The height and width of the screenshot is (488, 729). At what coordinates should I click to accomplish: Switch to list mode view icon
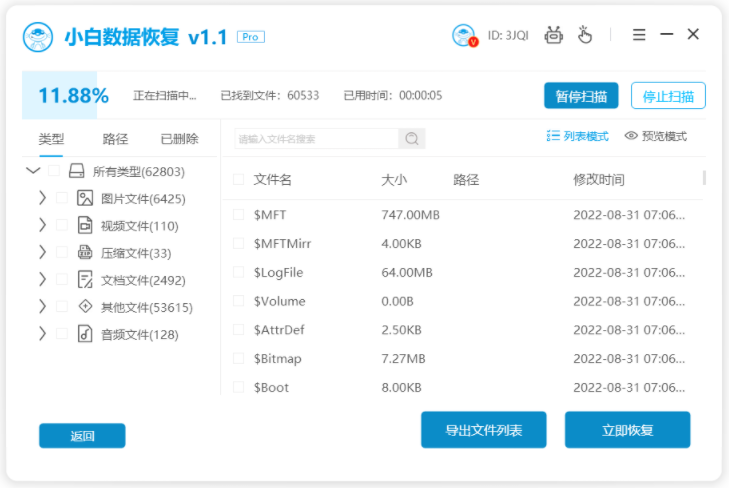tap(553, 136)
